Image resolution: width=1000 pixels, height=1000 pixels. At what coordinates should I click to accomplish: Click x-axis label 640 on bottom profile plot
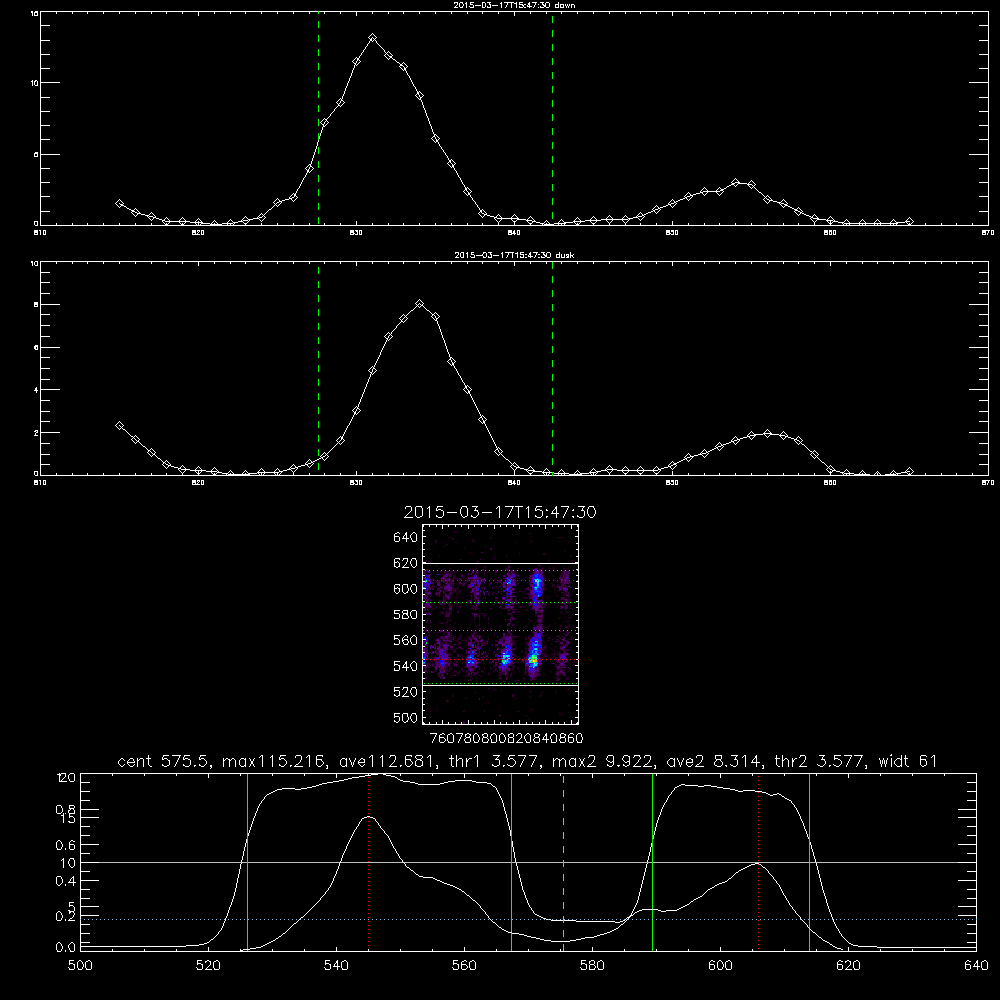click(x=976, y=966)
